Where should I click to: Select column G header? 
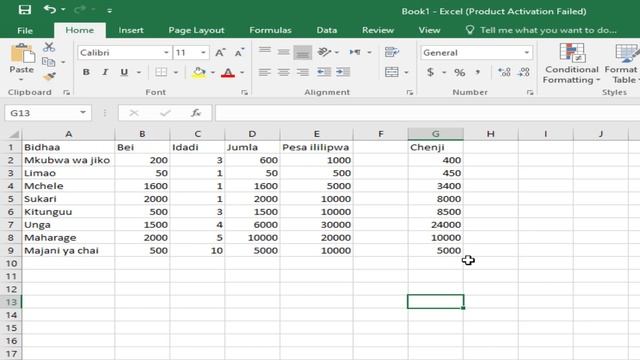coord(436,134)
